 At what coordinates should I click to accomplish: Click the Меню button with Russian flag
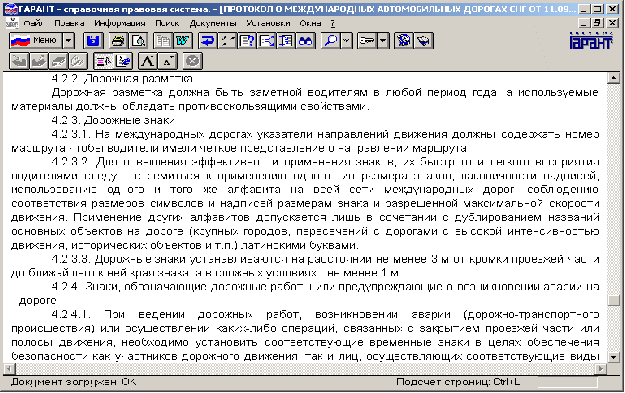tap(36, 40)
